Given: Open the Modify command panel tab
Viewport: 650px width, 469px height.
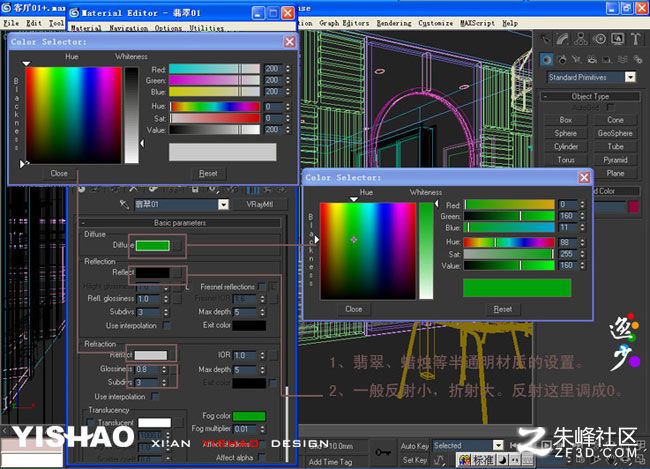Looking at the screenshot, I should (x=563, y=39).
